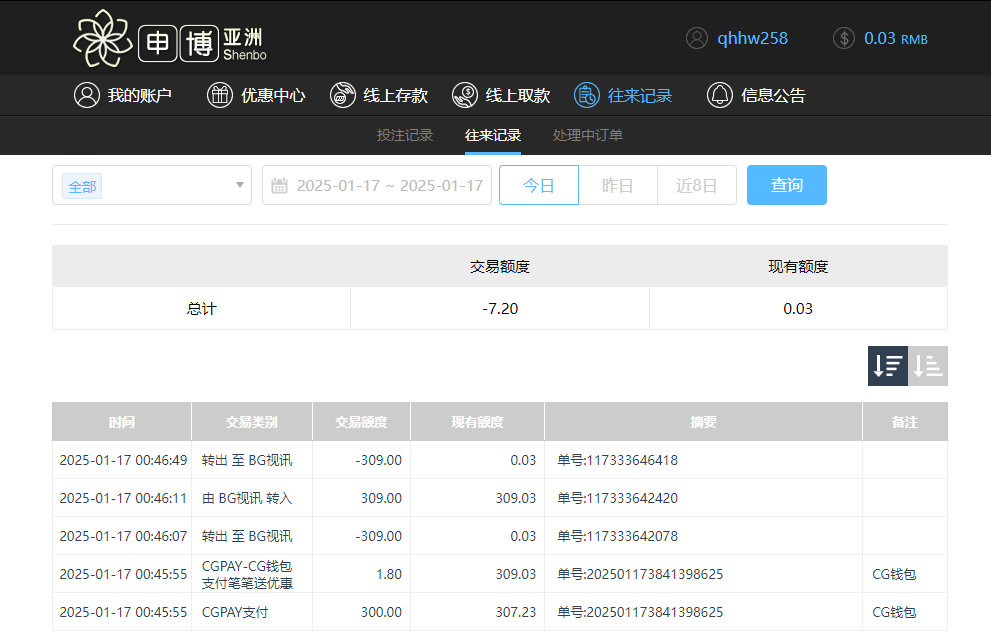991x635 pixels.
Task: Open the 全部 filter dropdown
Action: (151, 185)
